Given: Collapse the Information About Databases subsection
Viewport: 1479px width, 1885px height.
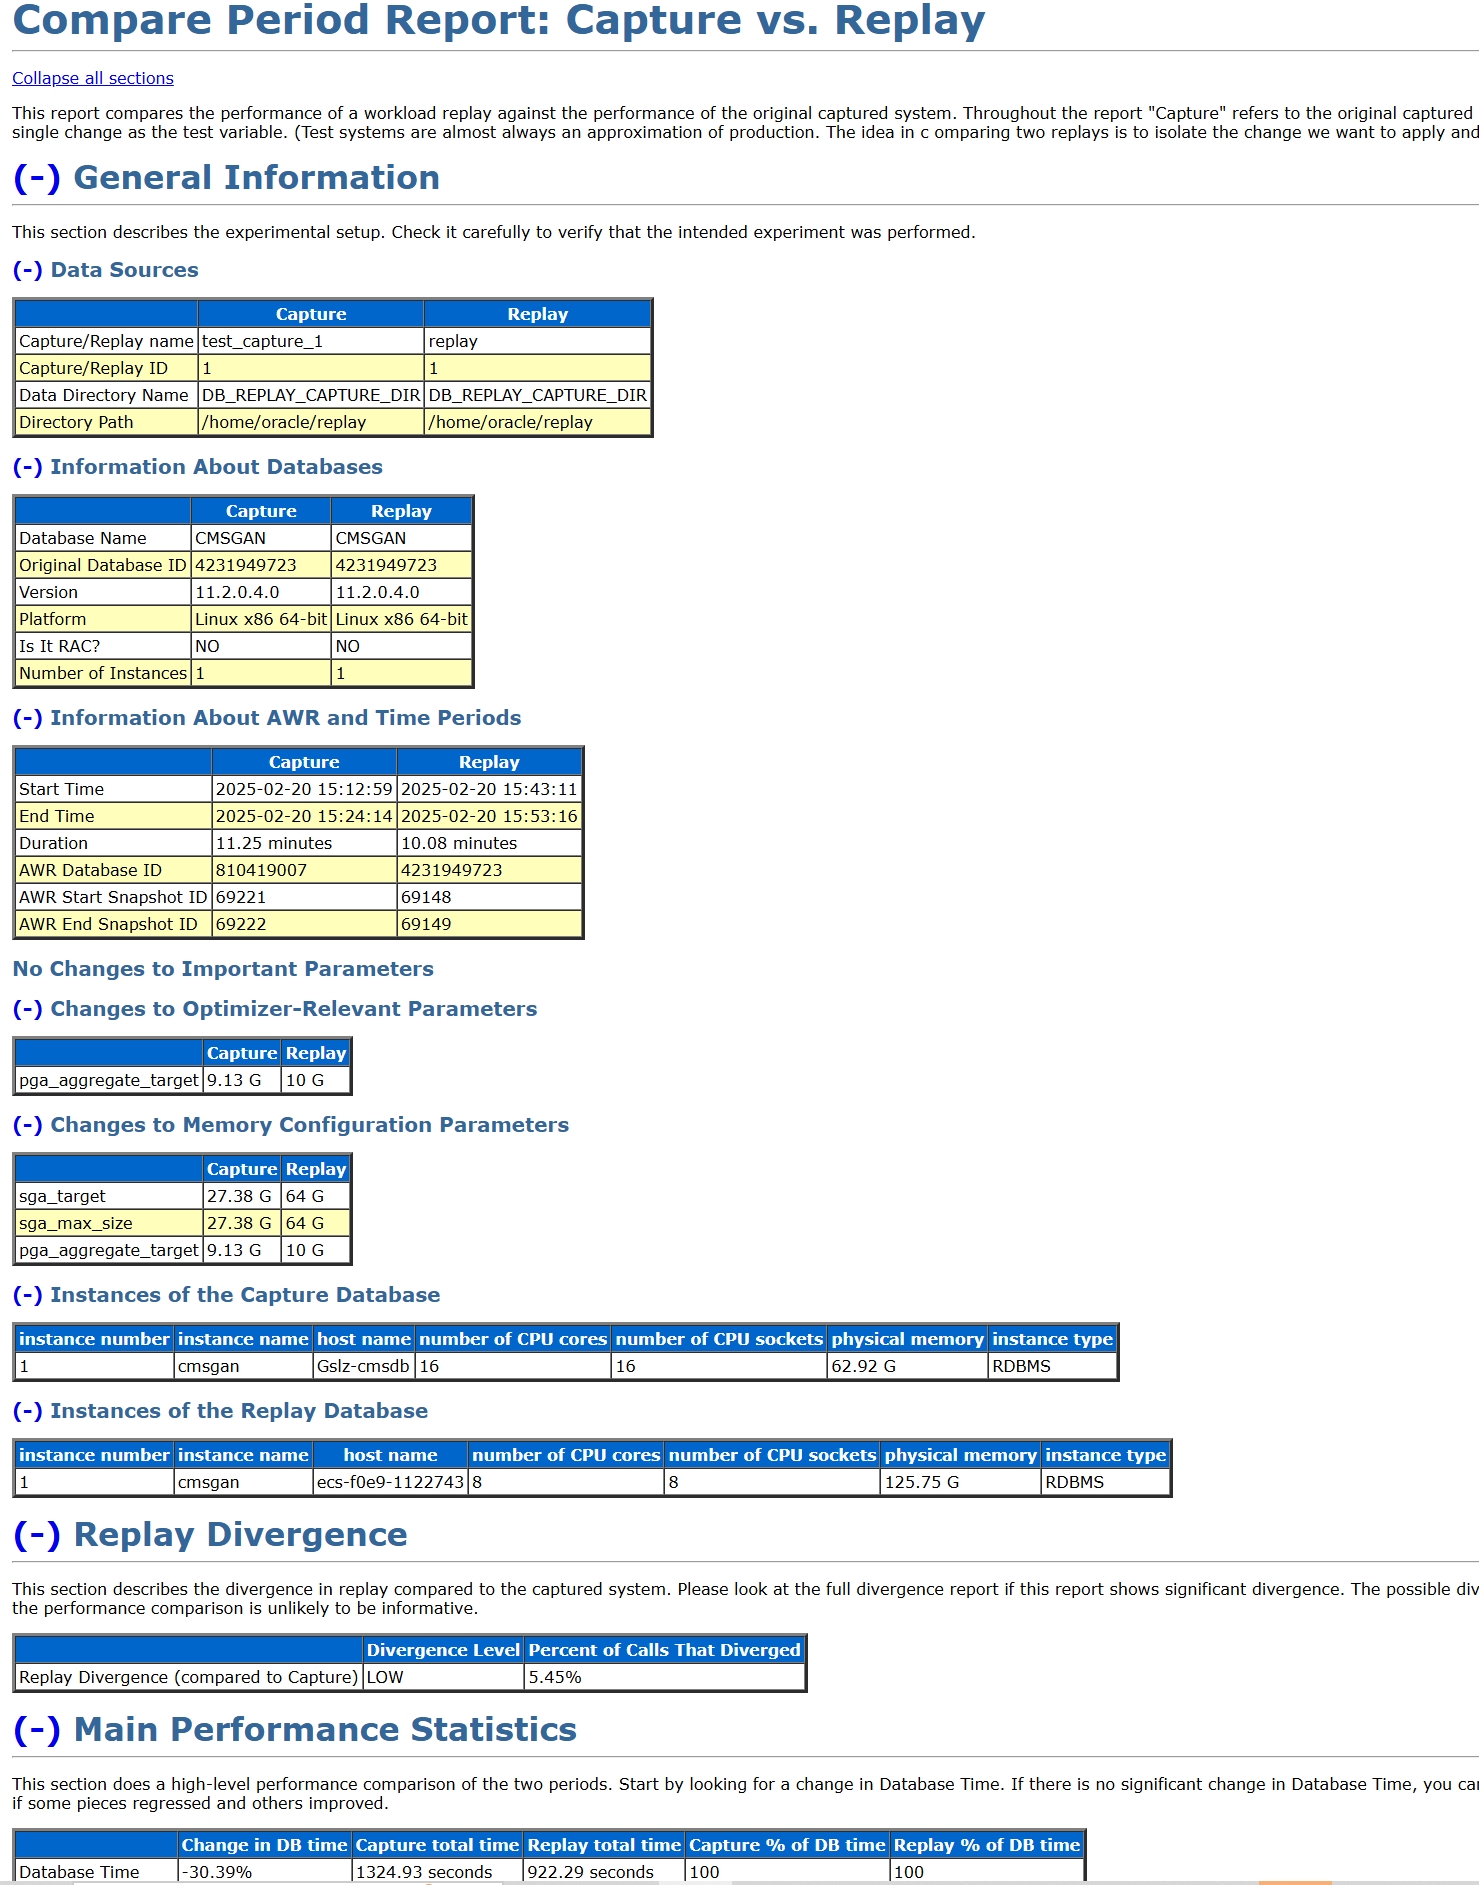Looking at the screenshot, I should (x=28, y=467).
